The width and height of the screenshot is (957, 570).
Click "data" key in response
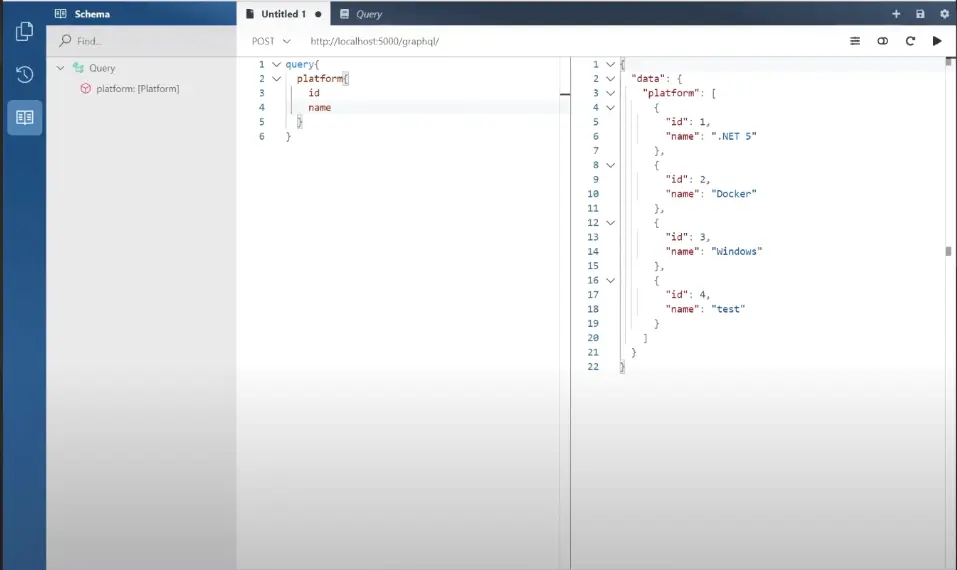(648, 79)
